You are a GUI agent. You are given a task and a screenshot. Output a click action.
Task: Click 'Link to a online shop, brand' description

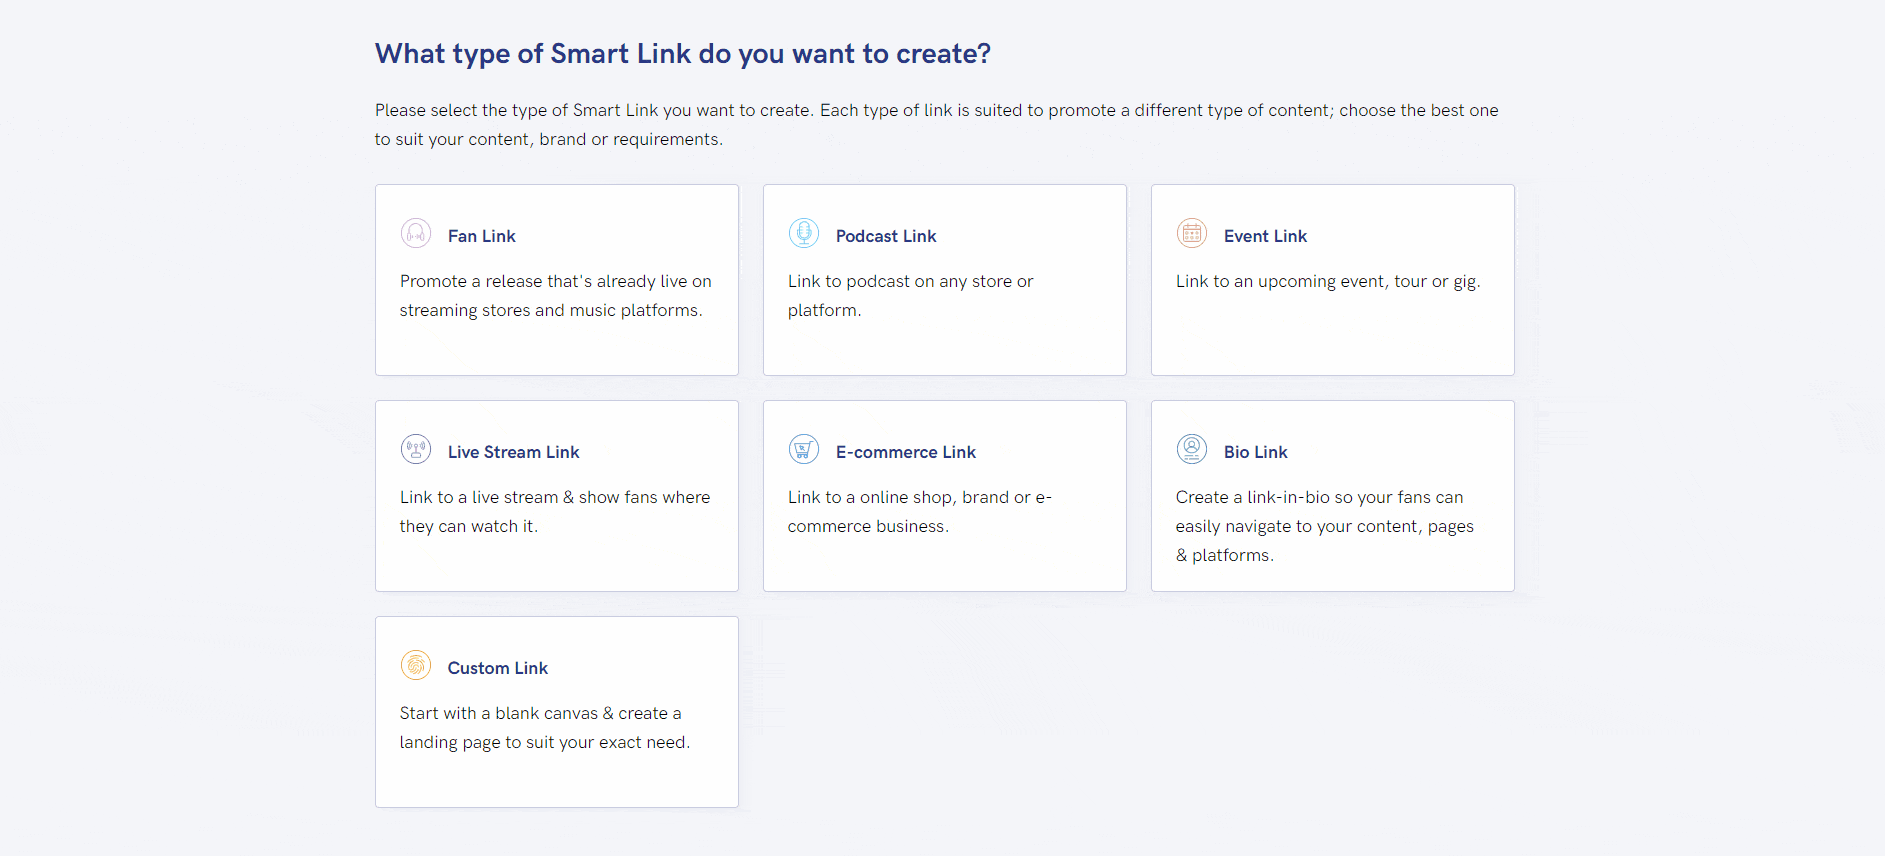(920, 512)
